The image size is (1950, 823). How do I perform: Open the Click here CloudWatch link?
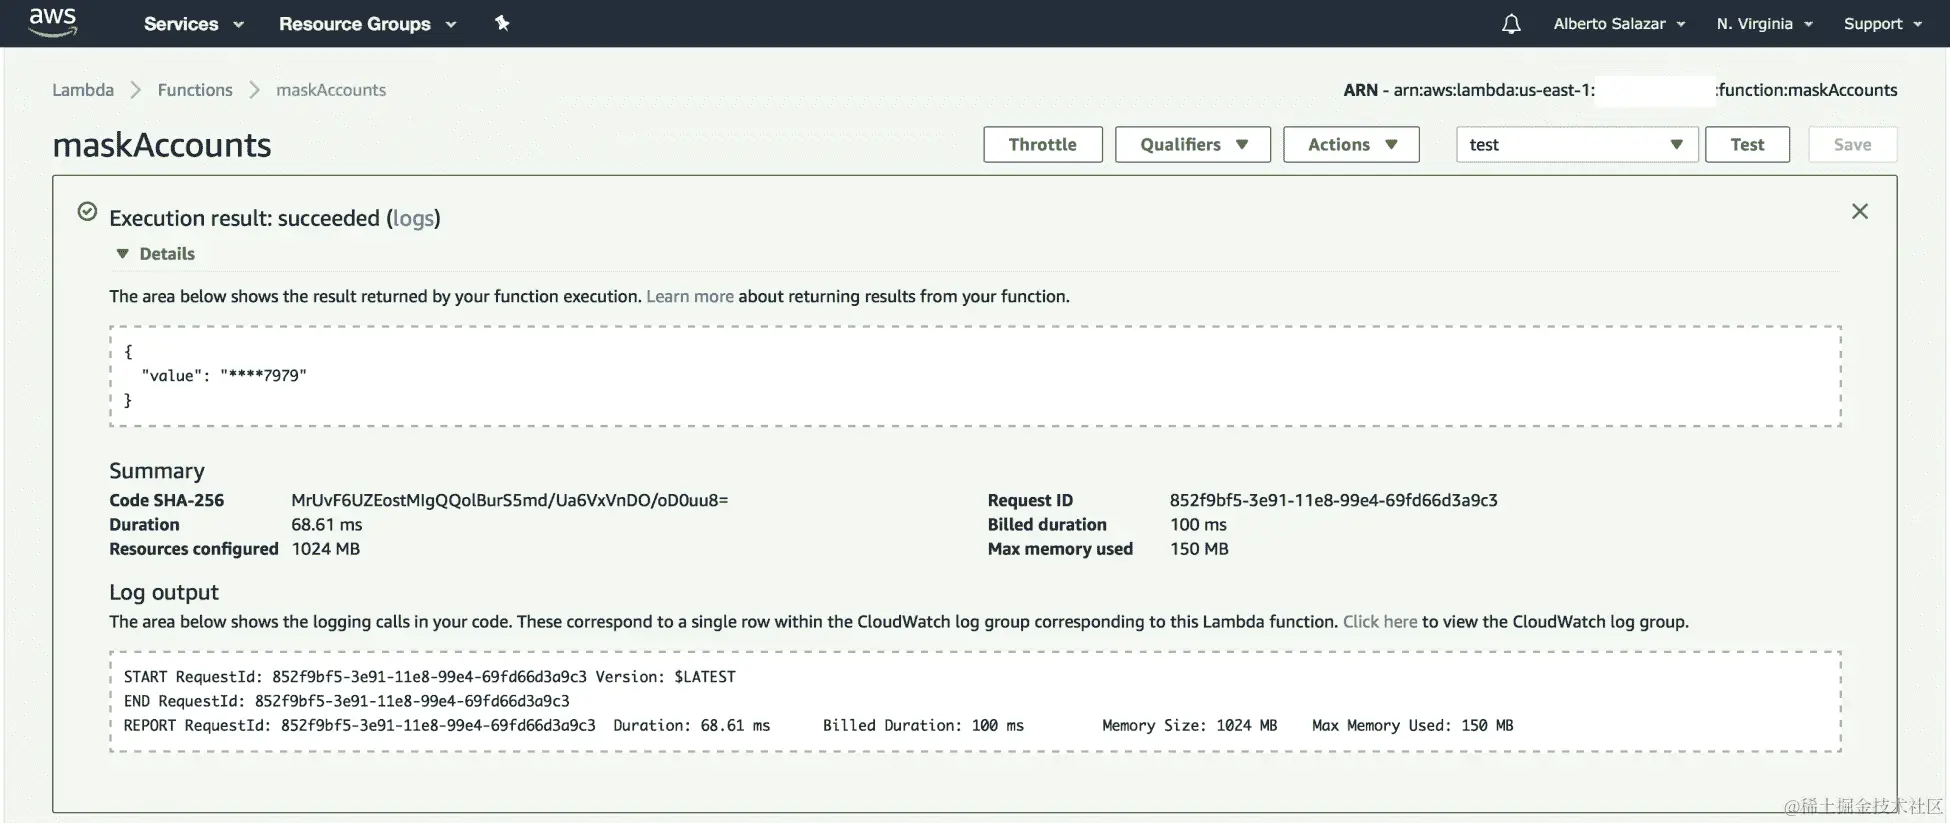pyautogui.click(x=1380, y=622)
